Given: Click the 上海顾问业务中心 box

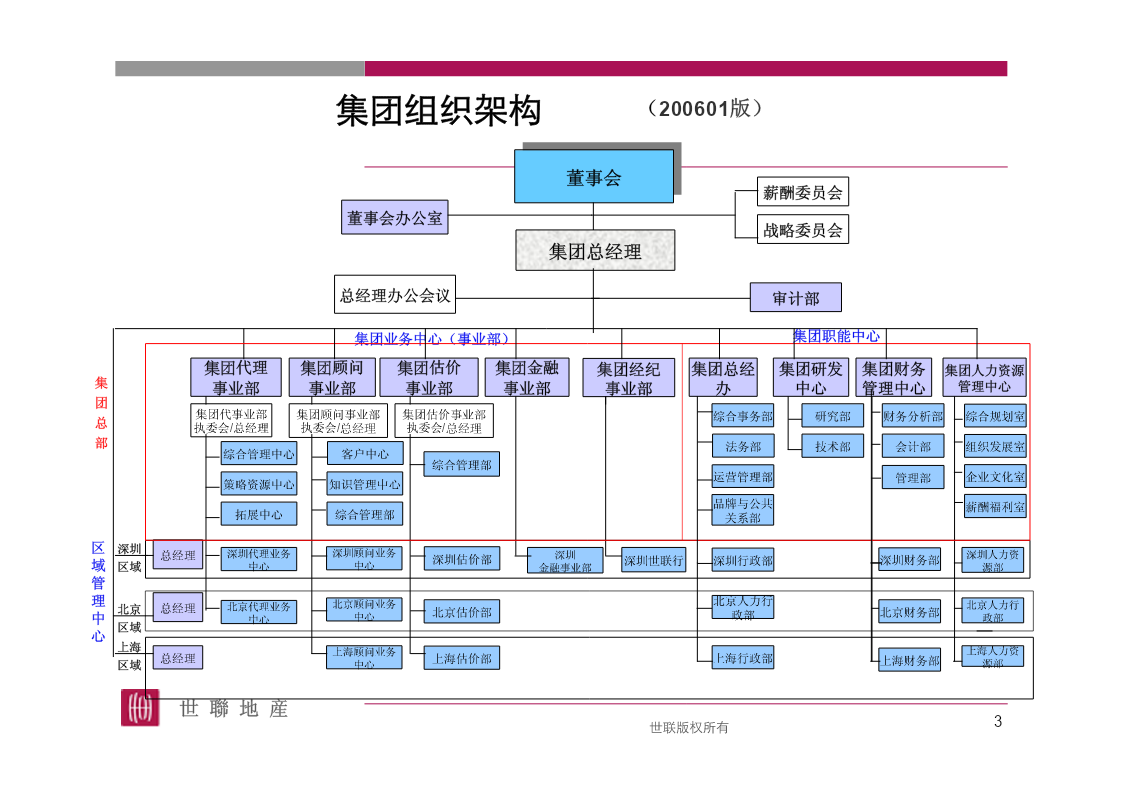Looking at the screenshot, I should 365,657.
